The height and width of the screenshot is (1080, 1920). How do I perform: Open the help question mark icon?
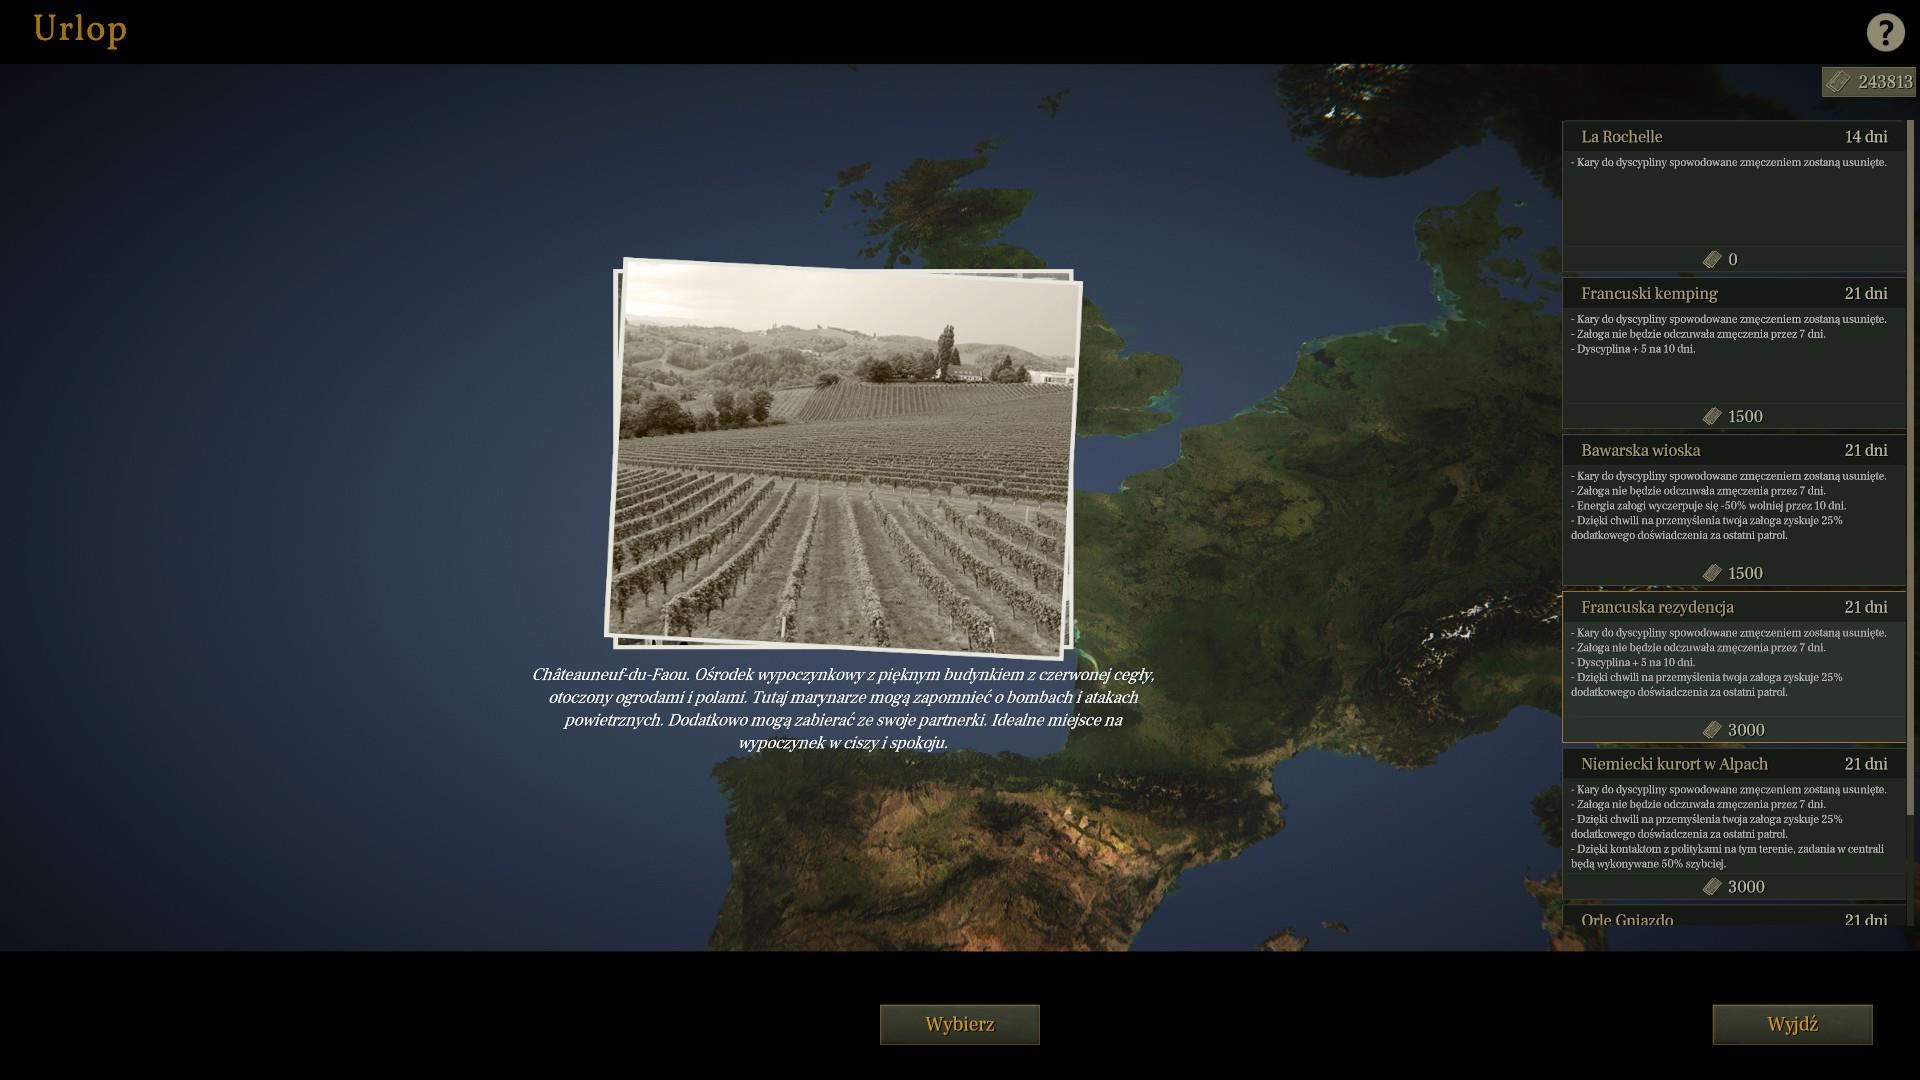tap(1885, 32)
